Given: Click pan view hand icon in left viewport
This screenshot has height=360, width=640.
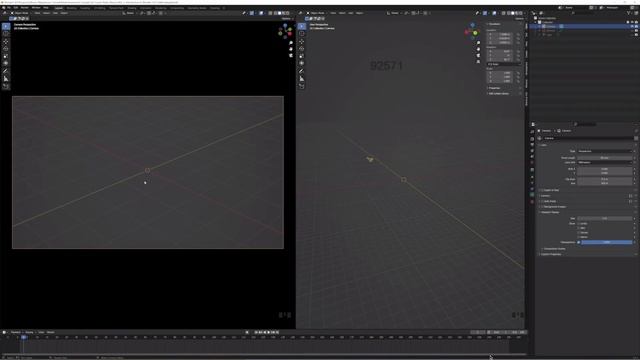Looking at the screenshot, I should 291,49.
